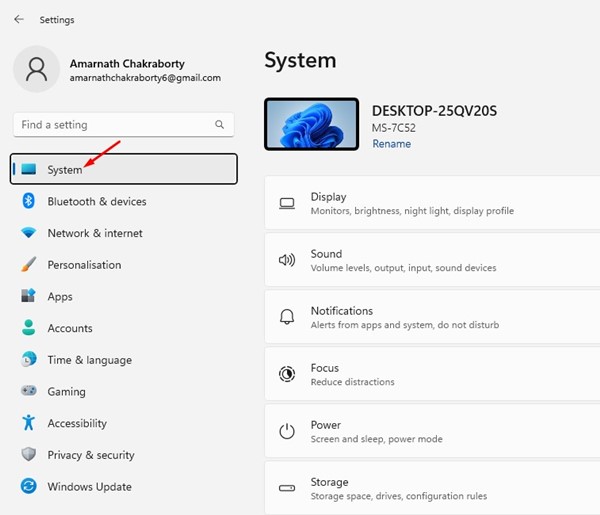Screen dimensions: 600x515
Task: Click the Bluetooth icon in sidebar
Action: [28, 201]
